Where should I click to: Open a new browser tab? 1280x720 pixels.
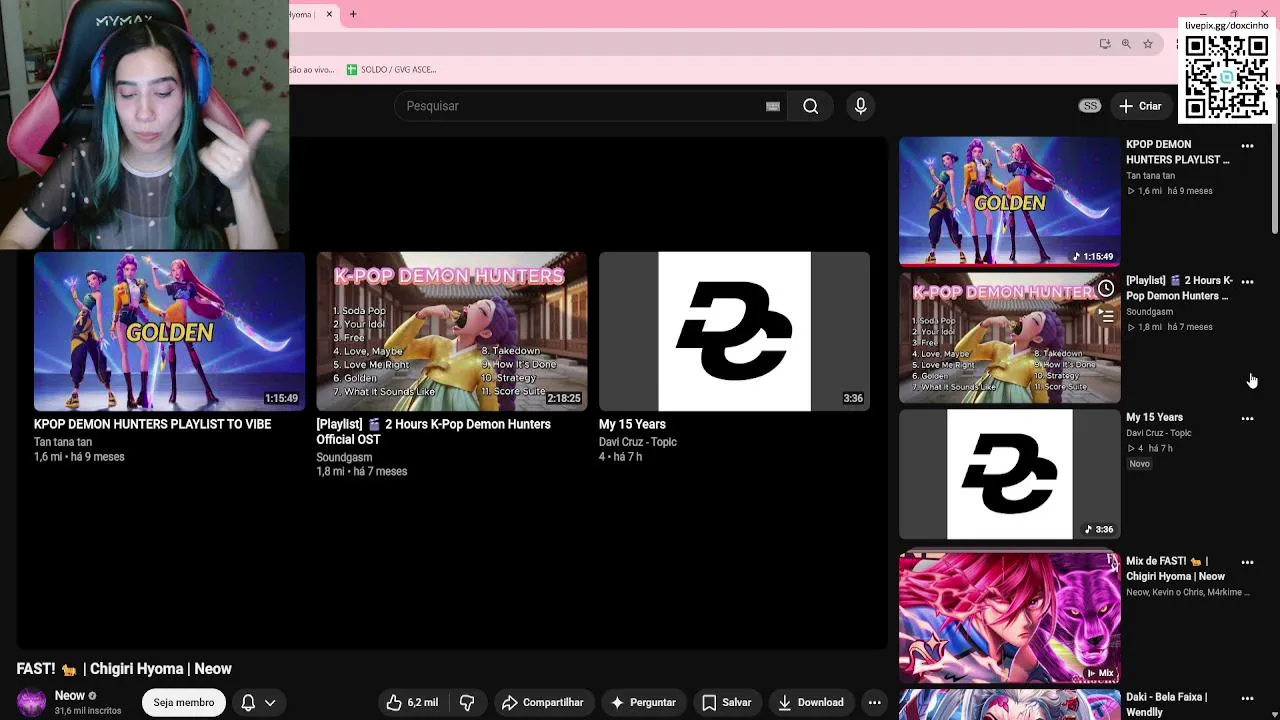(x=353, y=14)
